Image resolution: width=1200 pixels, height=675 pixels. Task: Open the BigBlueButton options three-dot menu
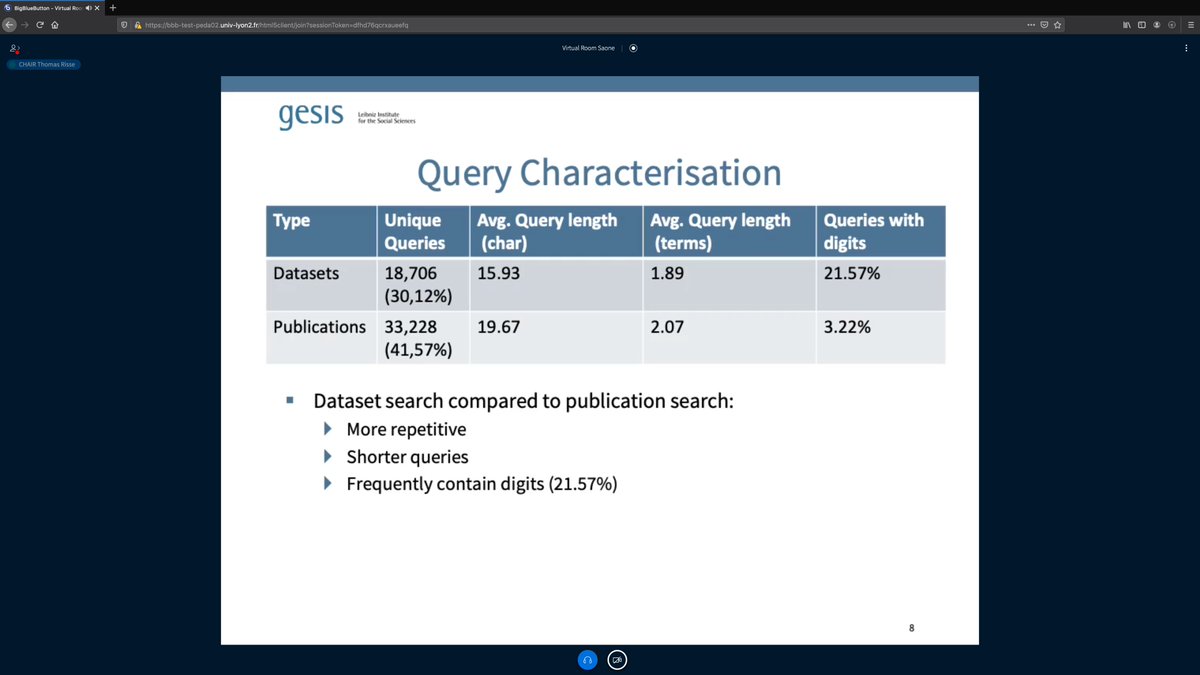(1186, 47)
